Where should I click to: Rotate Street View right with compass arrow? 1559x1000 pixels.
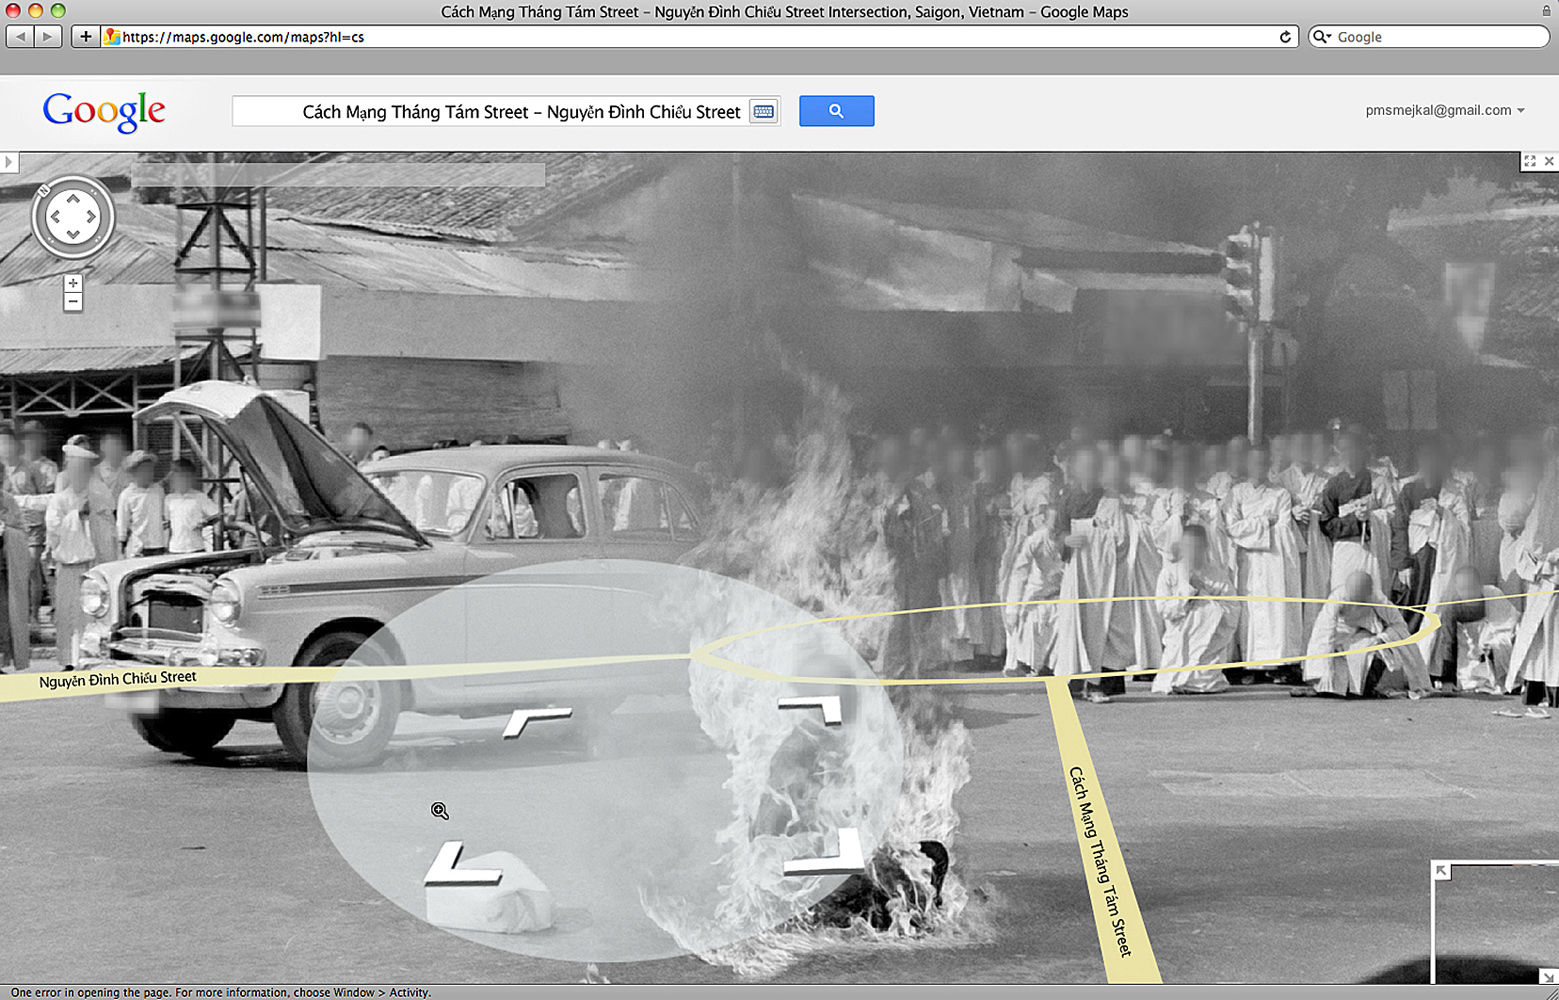[x=91, y=217]
